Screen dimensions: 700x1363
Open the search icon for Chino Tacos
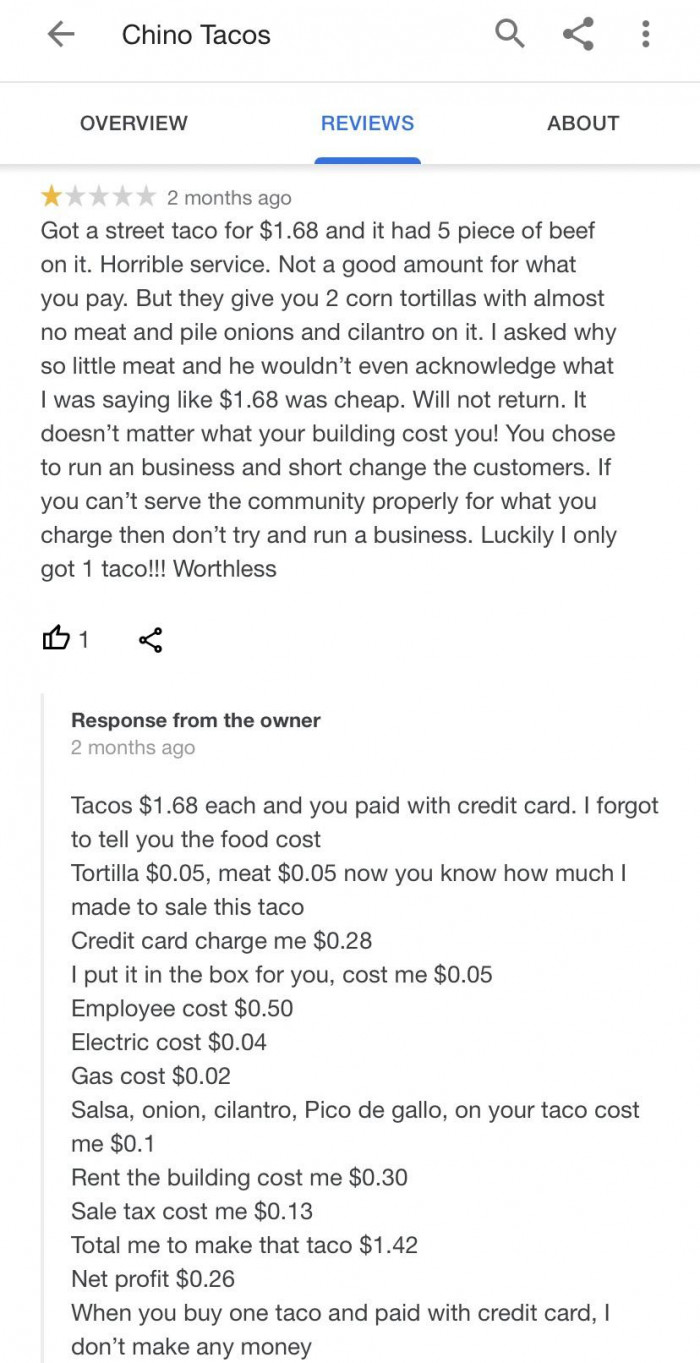click(x=509, y=33)
